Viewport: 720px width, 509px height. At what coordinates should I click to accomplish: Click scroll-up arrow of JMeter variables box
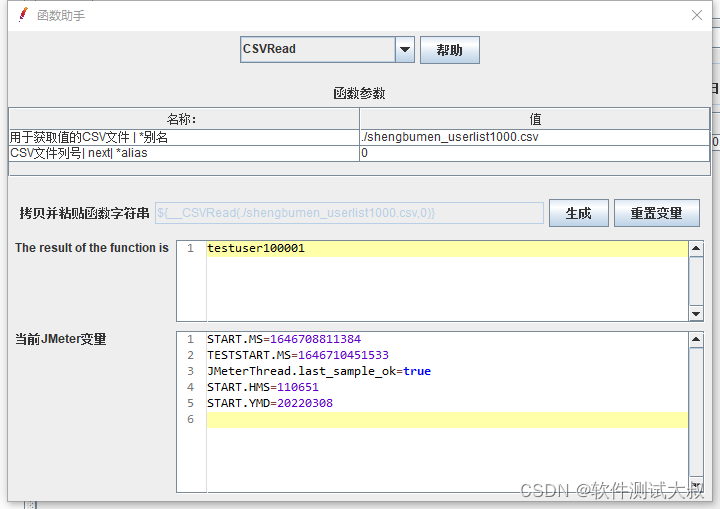[x=696, y=339]
